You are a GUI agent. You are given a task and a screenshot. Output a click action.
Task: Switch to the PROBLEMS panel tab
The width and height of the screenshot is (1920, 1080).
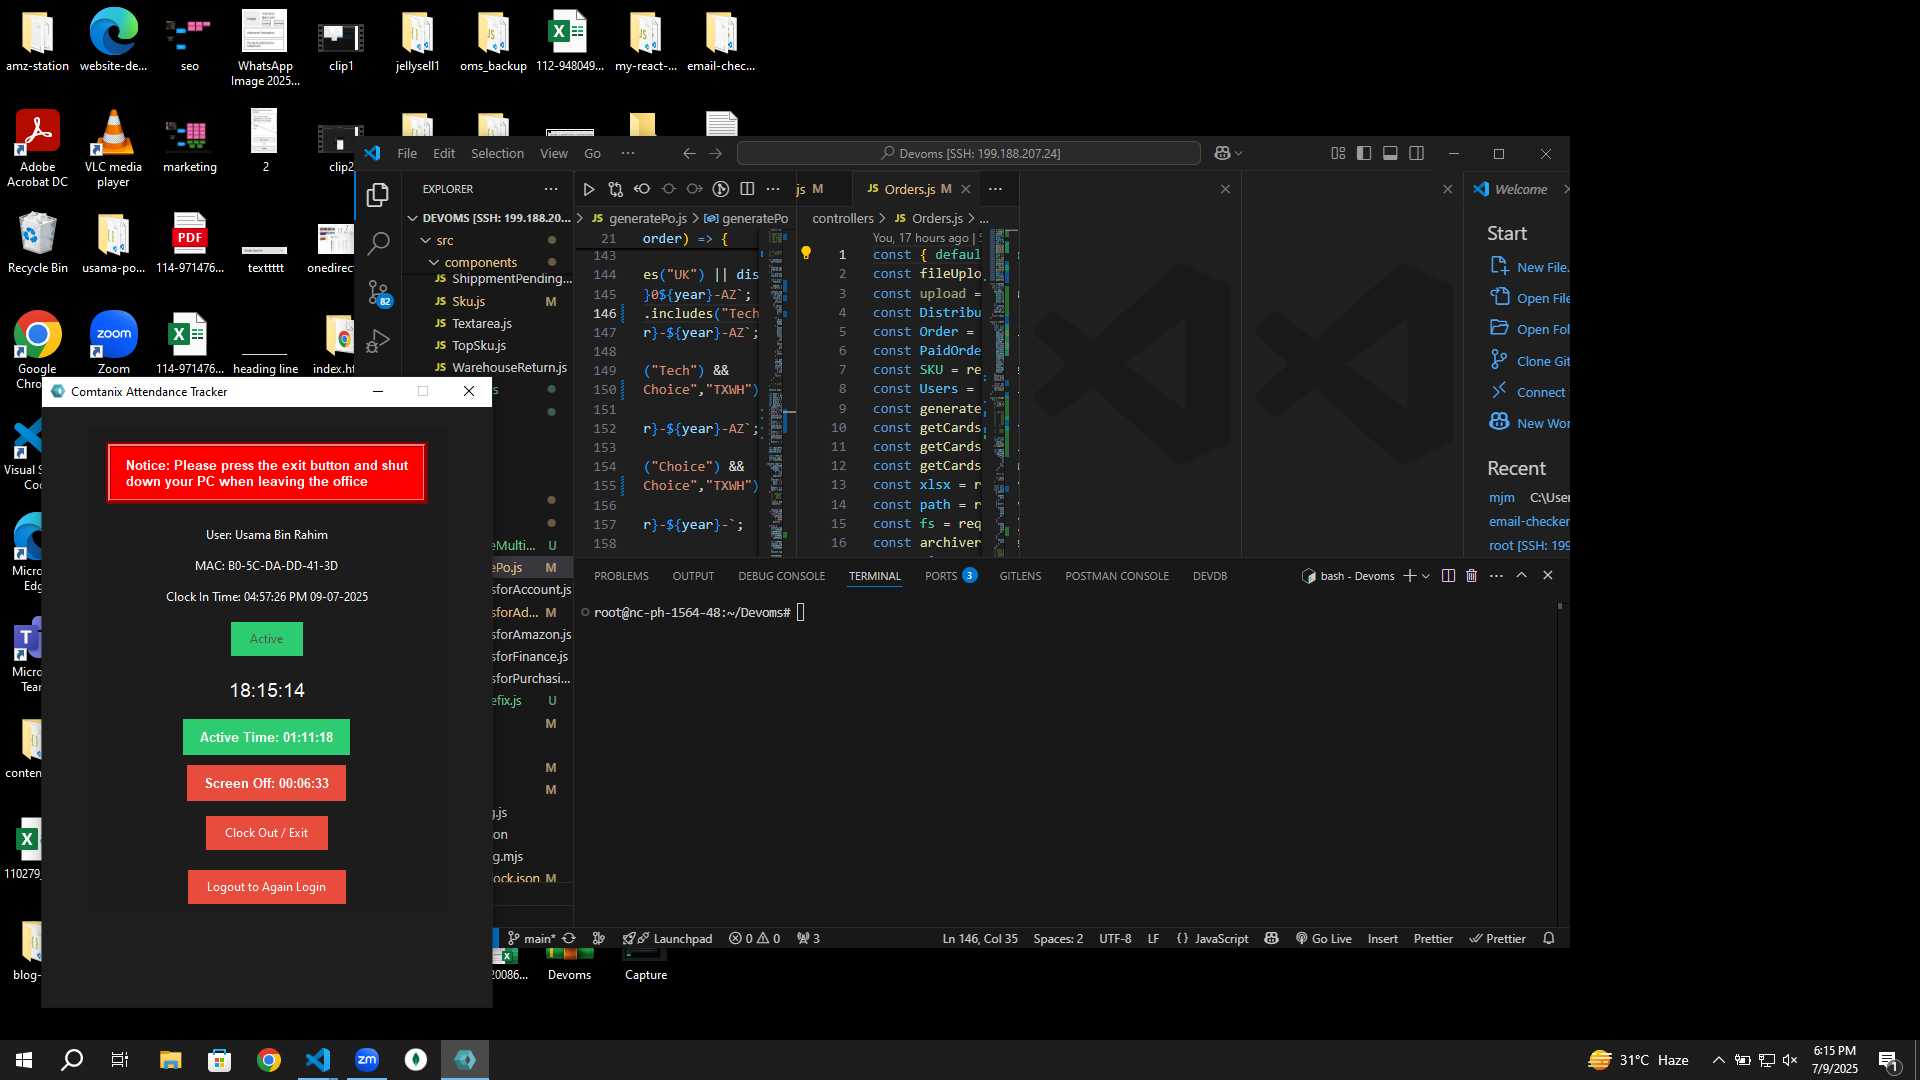click(621, 576)
